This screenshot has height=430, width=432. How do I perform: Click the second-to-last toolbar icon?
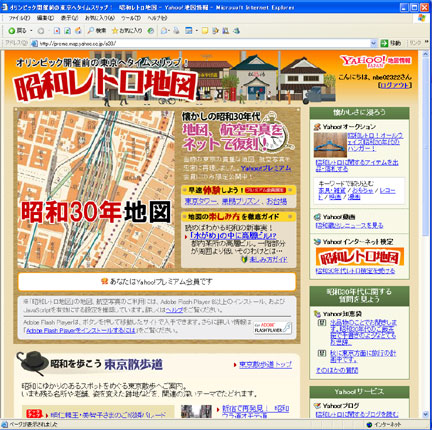(x=226, y=31)
